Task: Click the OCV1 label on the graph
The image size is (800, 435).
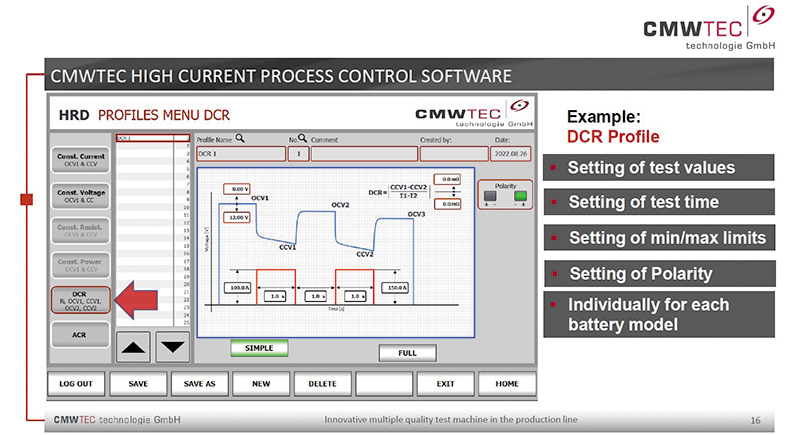Action: pos(260,198)
